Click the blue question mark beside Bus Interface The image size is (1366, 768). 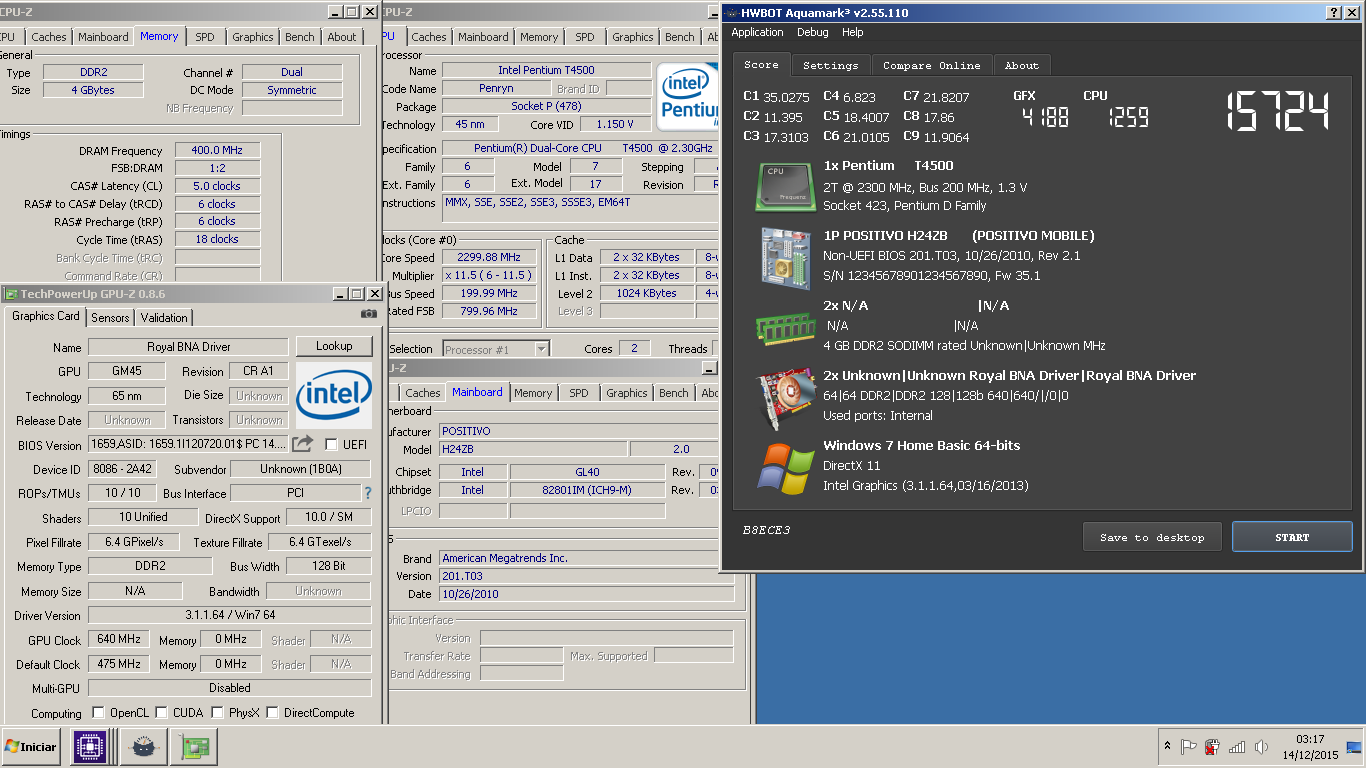click(367, 493)
